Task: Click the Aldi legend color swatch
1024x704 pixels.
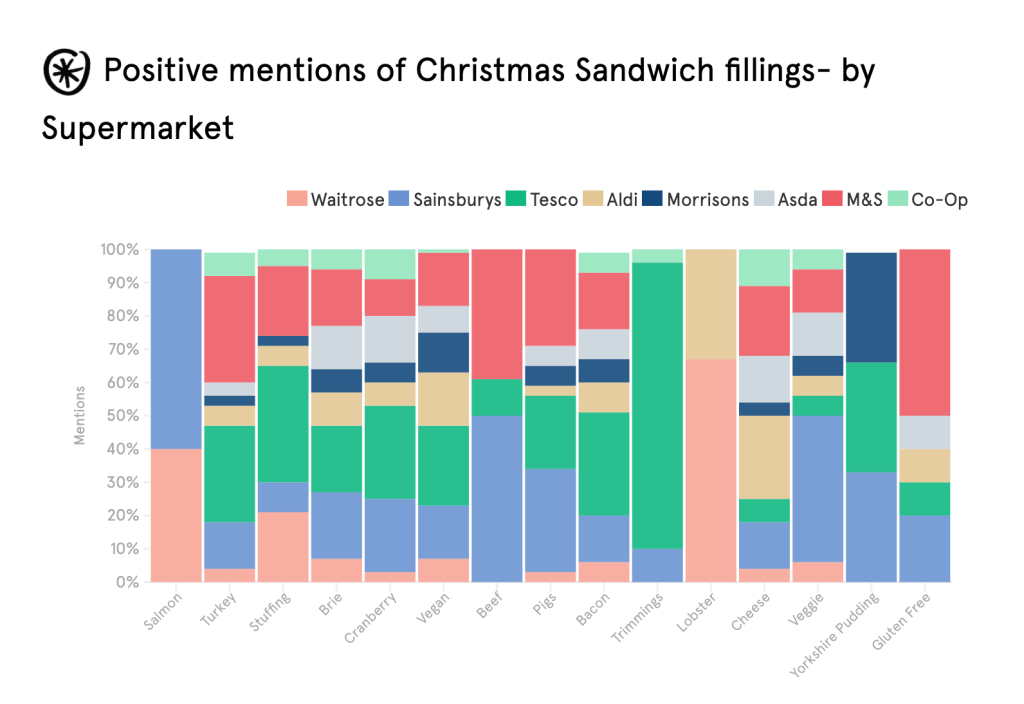Action: coord(594,199)
